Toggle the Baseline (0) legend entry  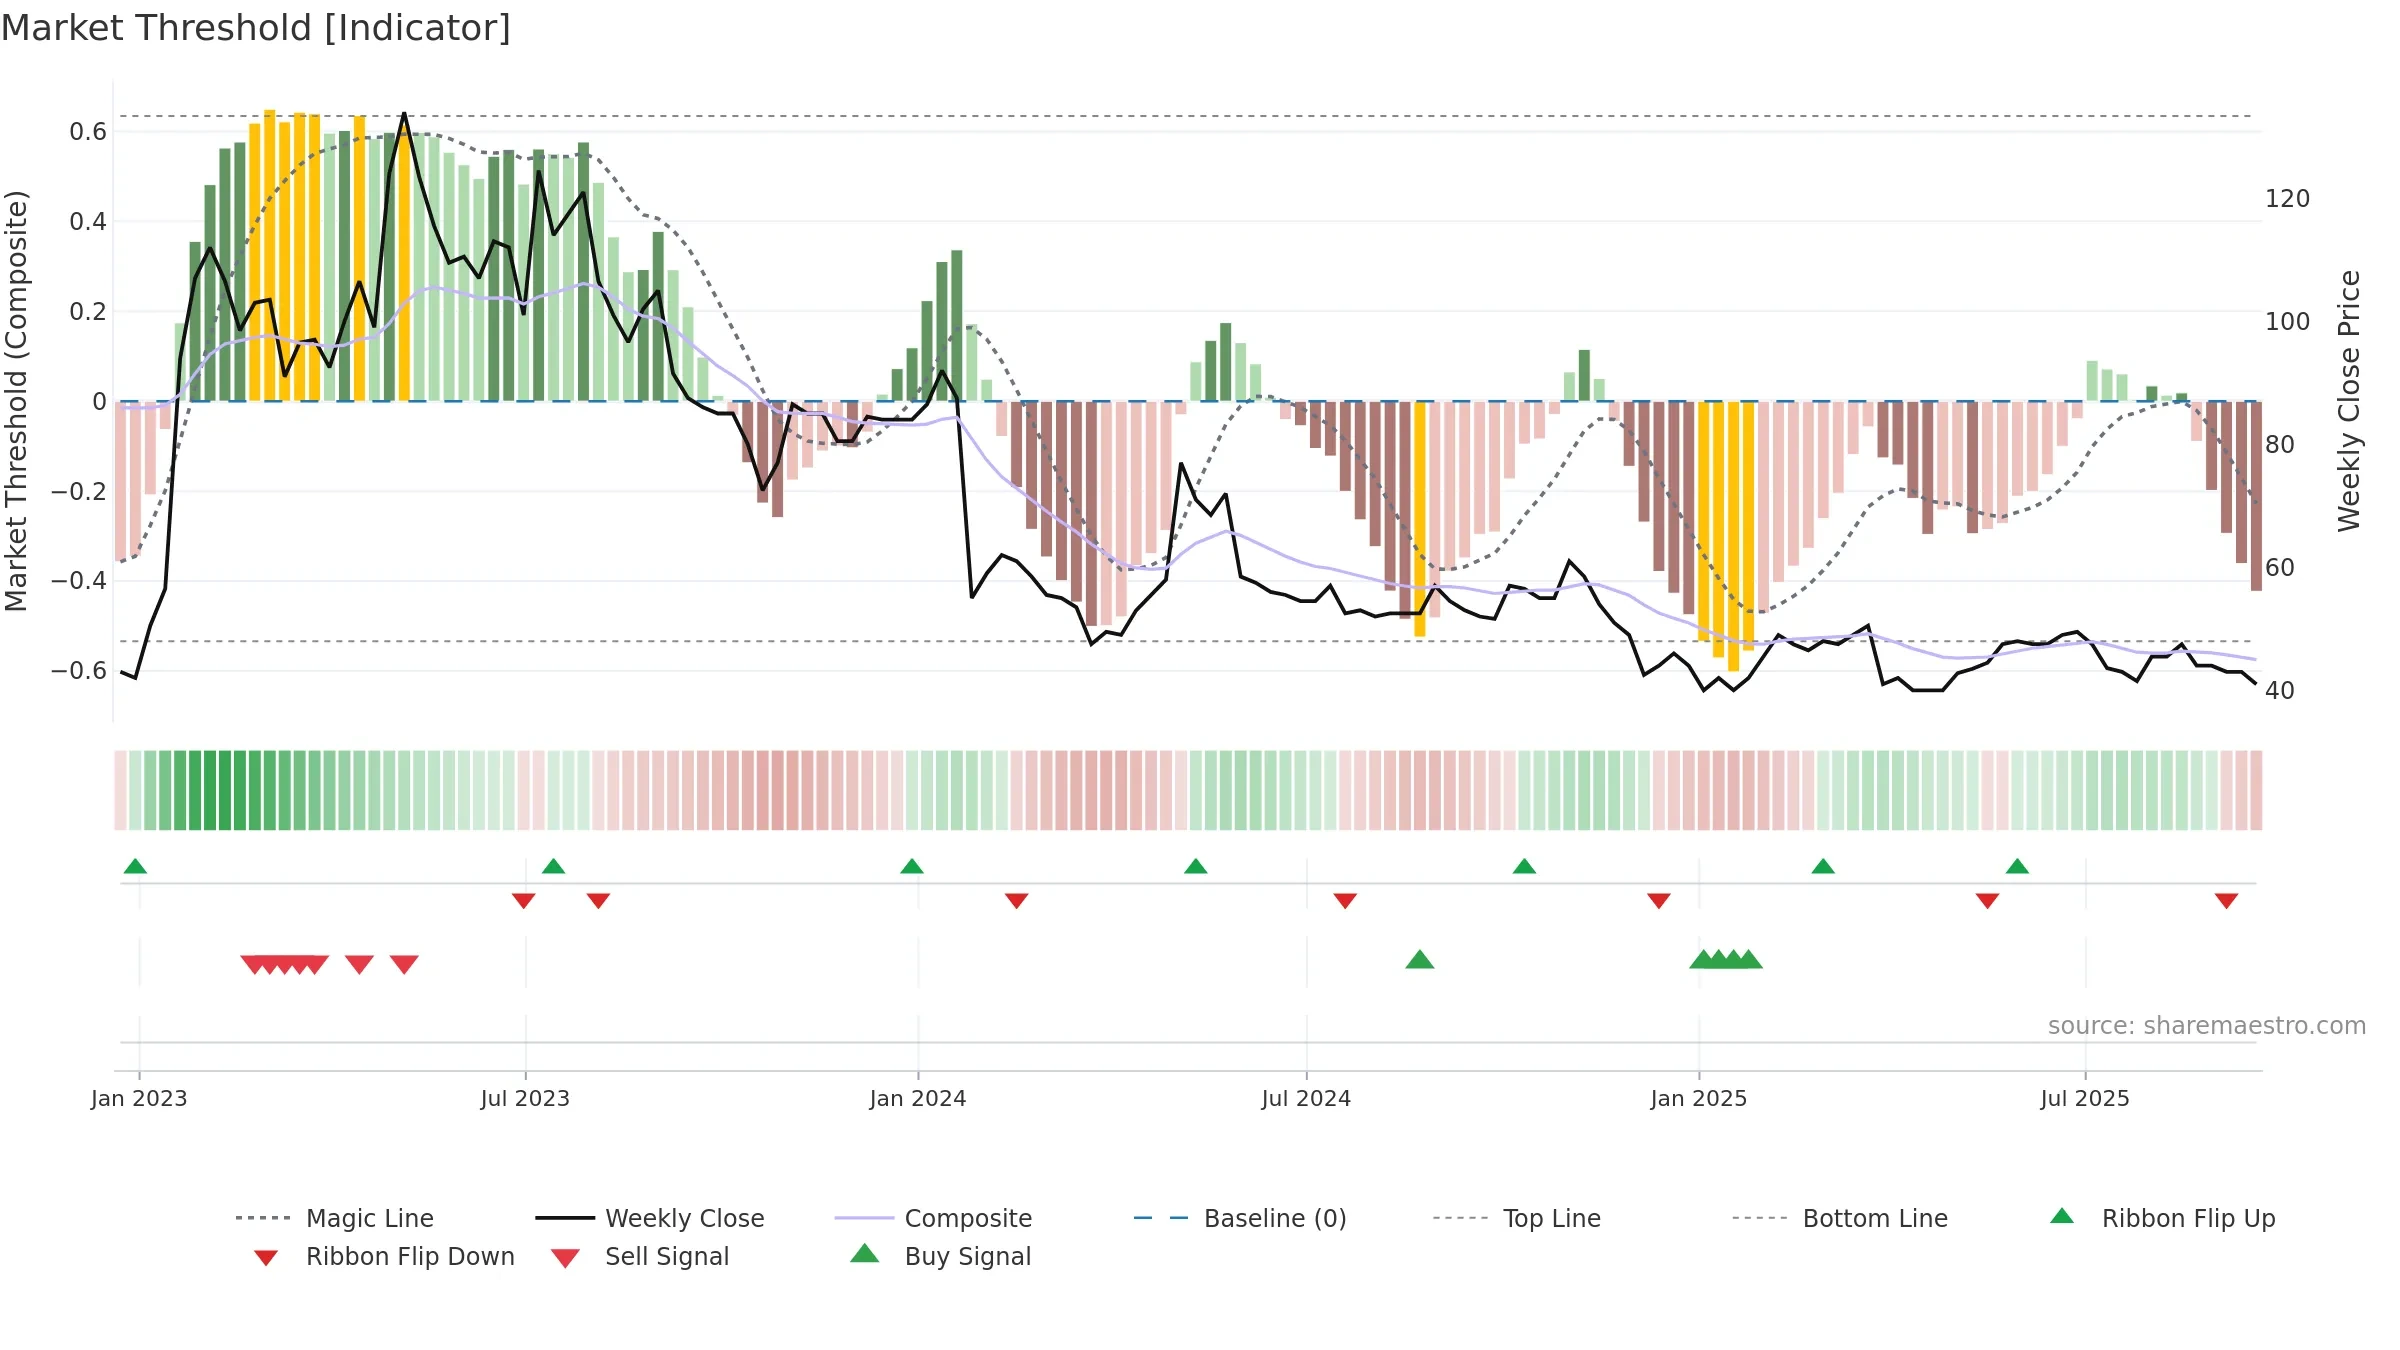1240,1218
